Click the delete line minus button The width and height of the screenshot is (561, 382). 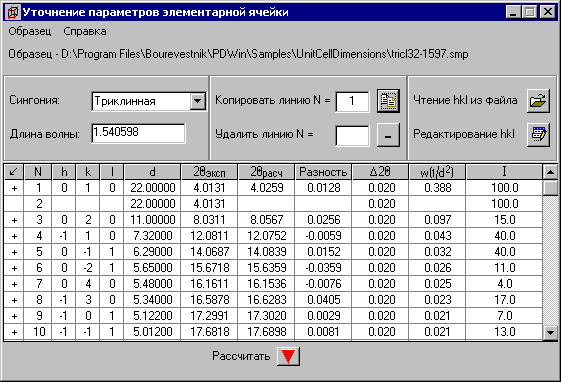point(388,135)
